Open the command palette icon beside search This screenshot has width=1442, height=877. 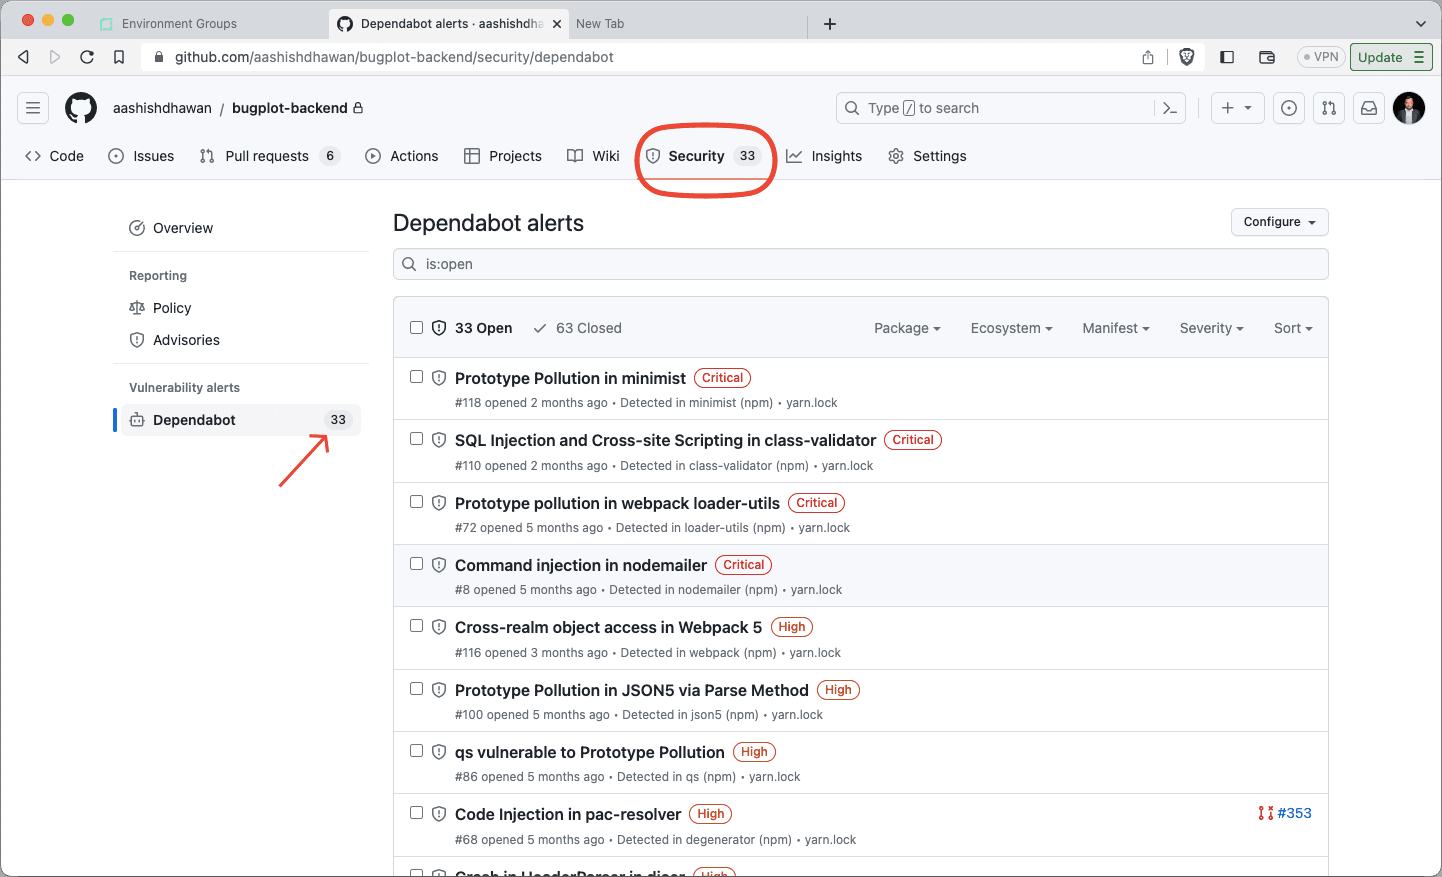pos(1169,108)
